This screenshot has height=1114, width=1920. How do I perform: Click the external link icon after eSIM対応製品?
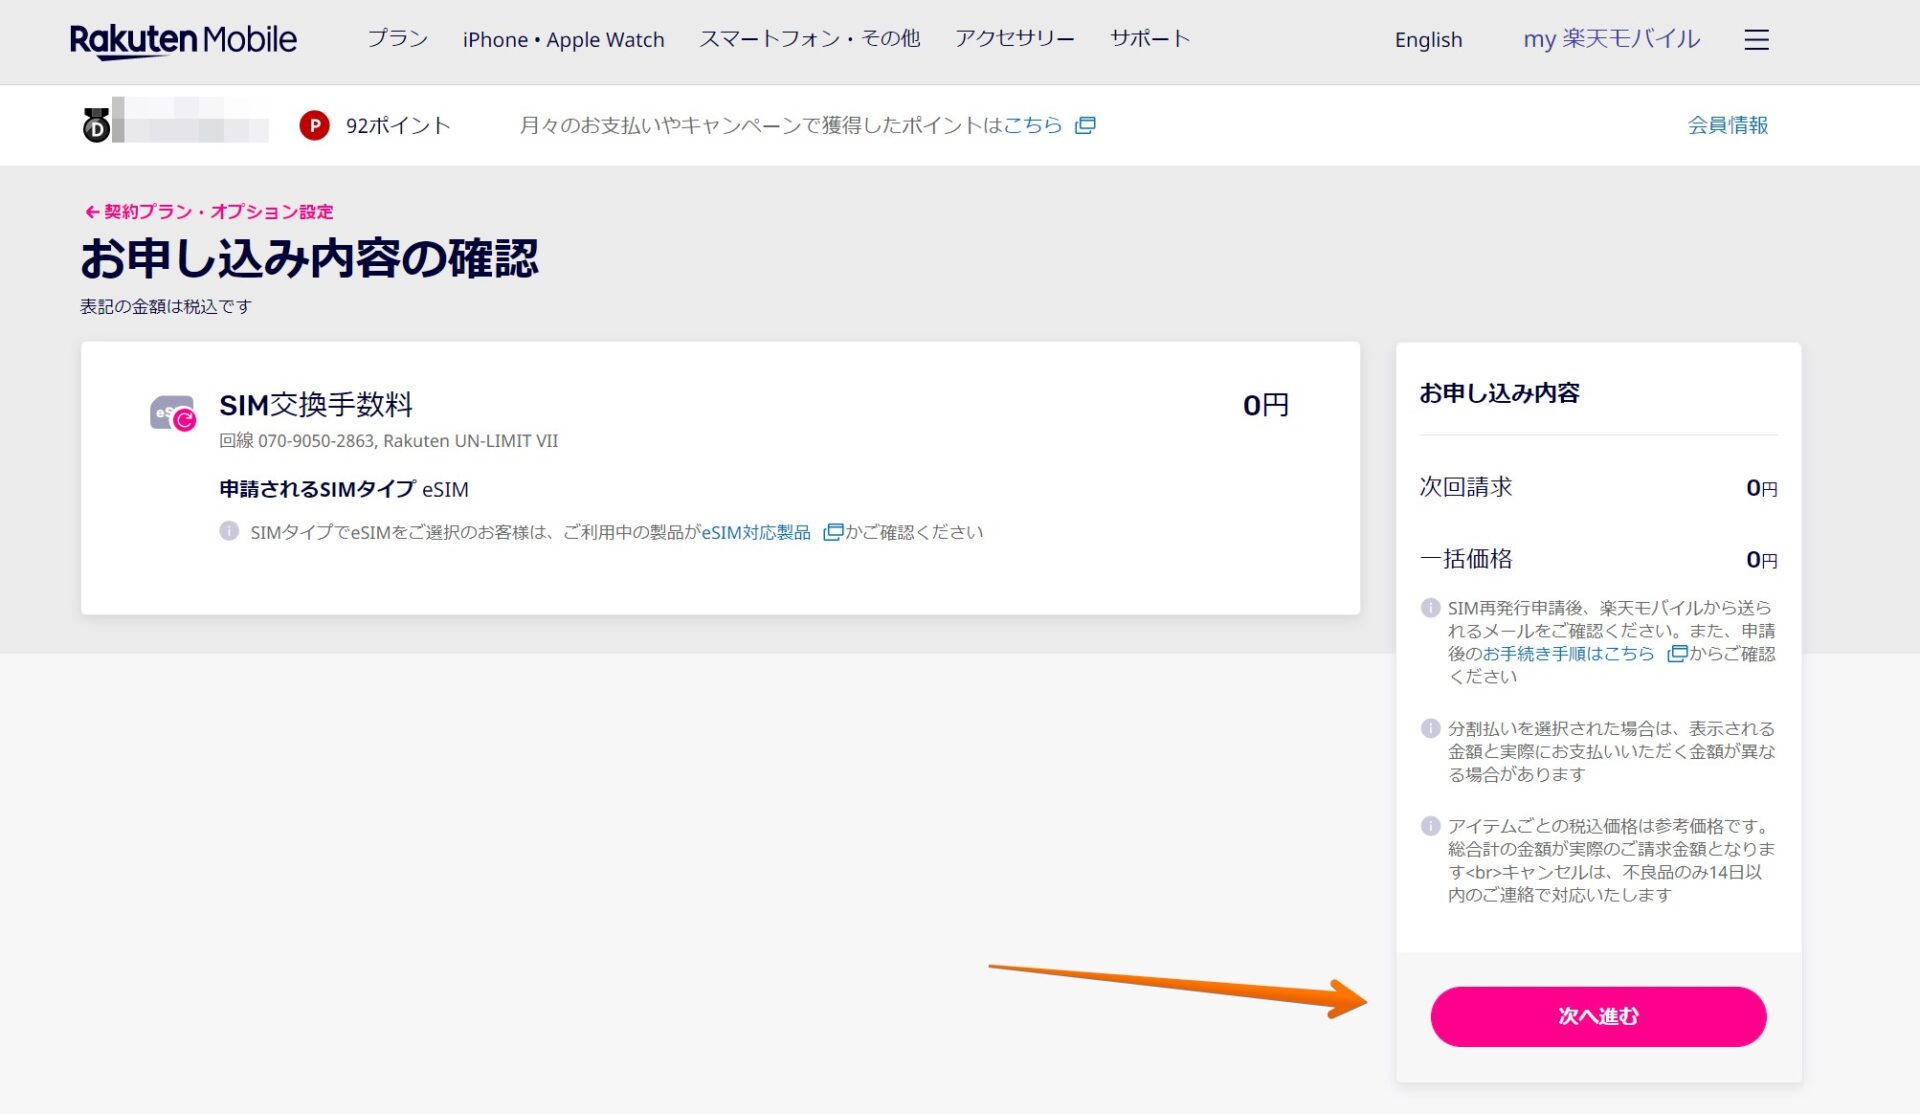(832, 532)
